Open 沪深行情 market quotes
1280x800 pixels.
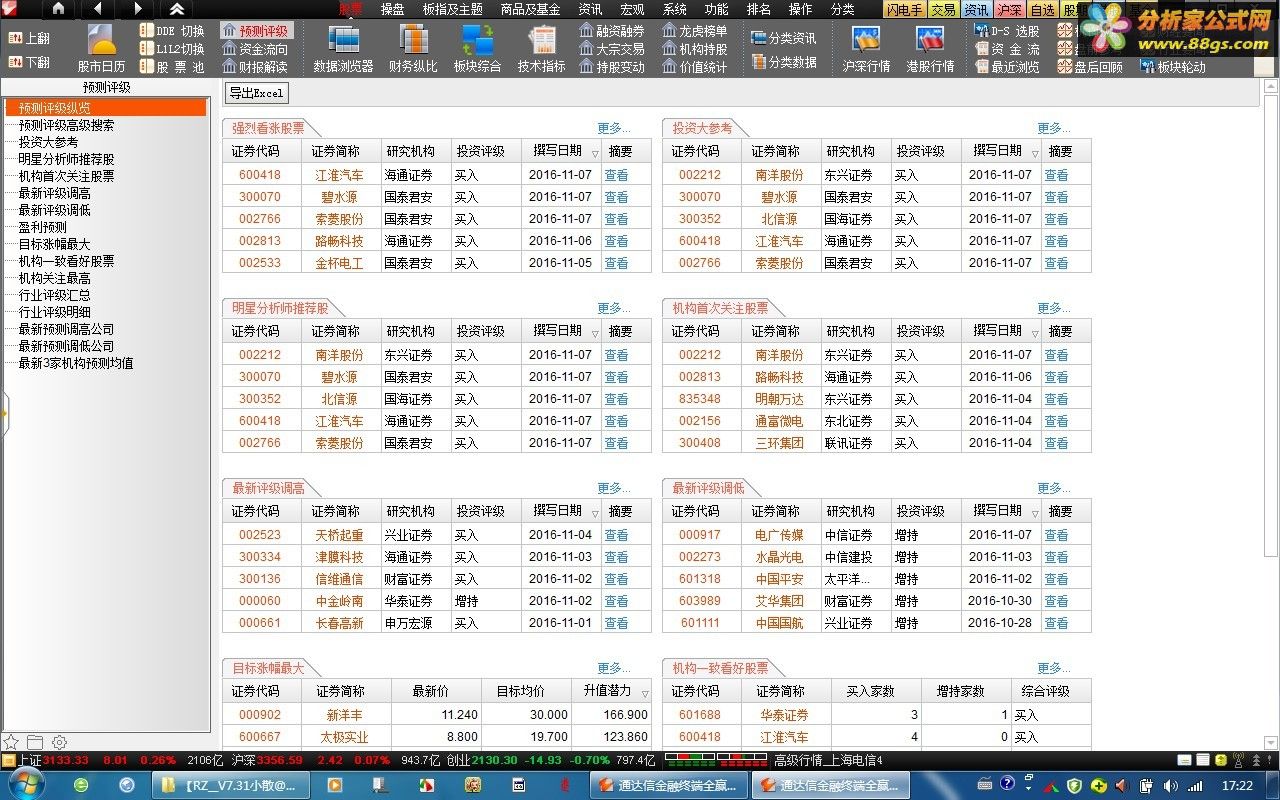point(866,49)
